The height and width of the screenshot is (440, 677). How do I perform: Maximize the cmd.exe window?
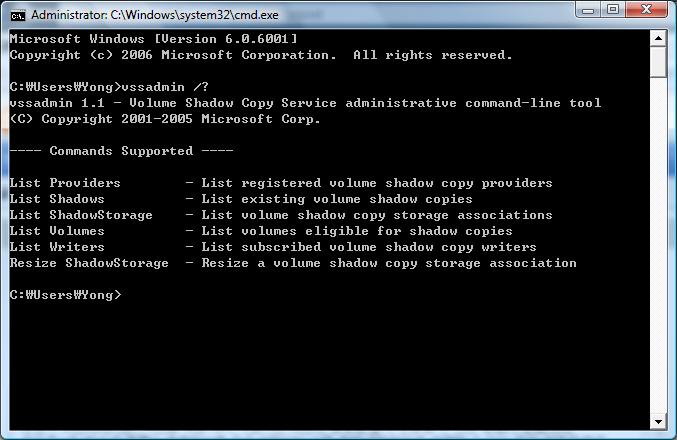613,9
